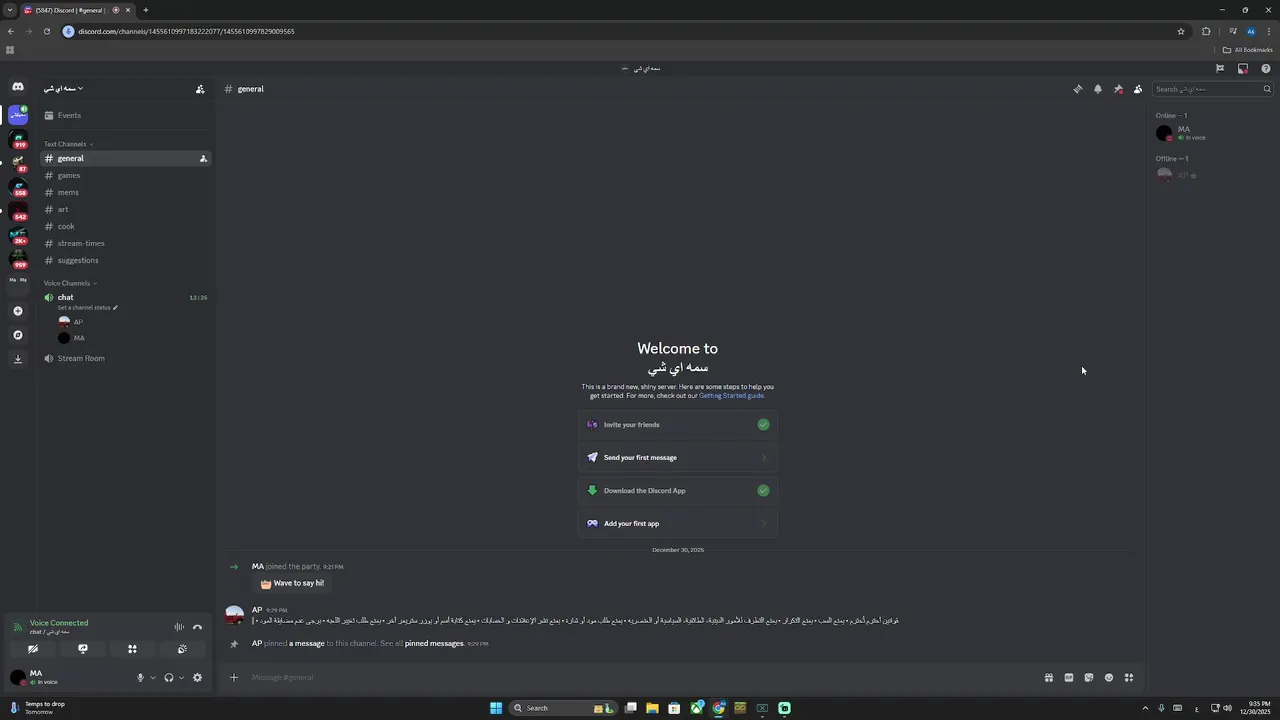Open the sticker picker icon
Image resolution: width=1280 pixels, height=720 pixels.
click(x=1089, y=678)
